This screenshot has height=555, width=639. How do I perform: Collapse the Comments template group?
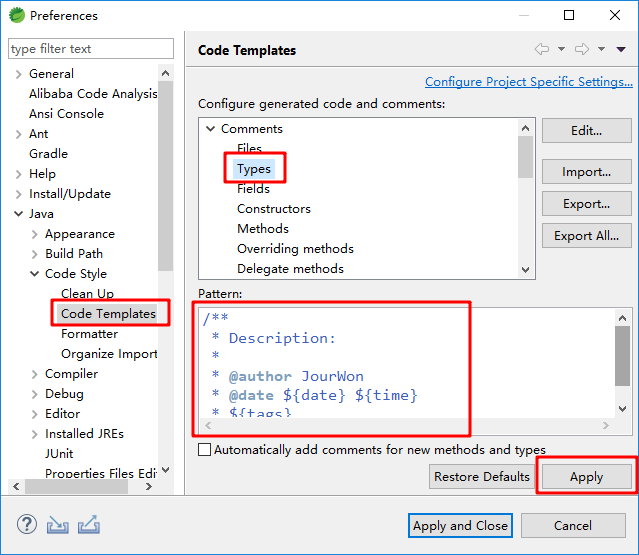tap(210, 129)
